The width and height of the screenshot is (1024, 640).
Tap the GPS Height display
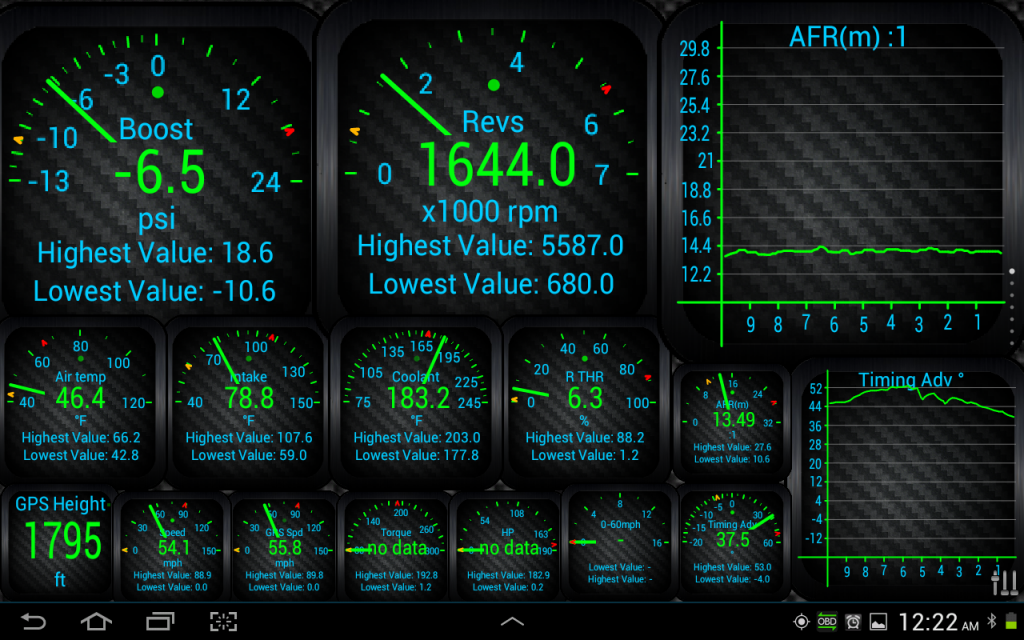click(59, 542)
